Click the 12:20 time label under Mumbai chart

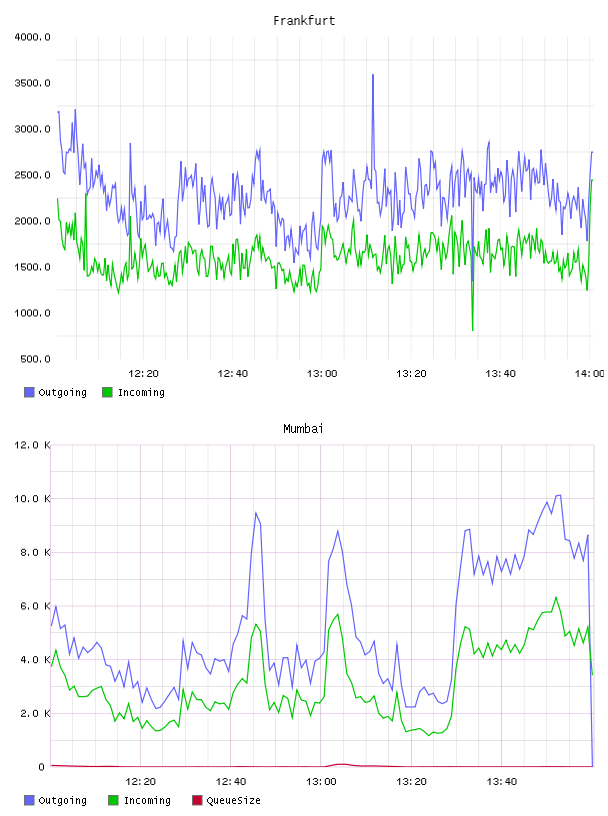(x=141, y=782)
